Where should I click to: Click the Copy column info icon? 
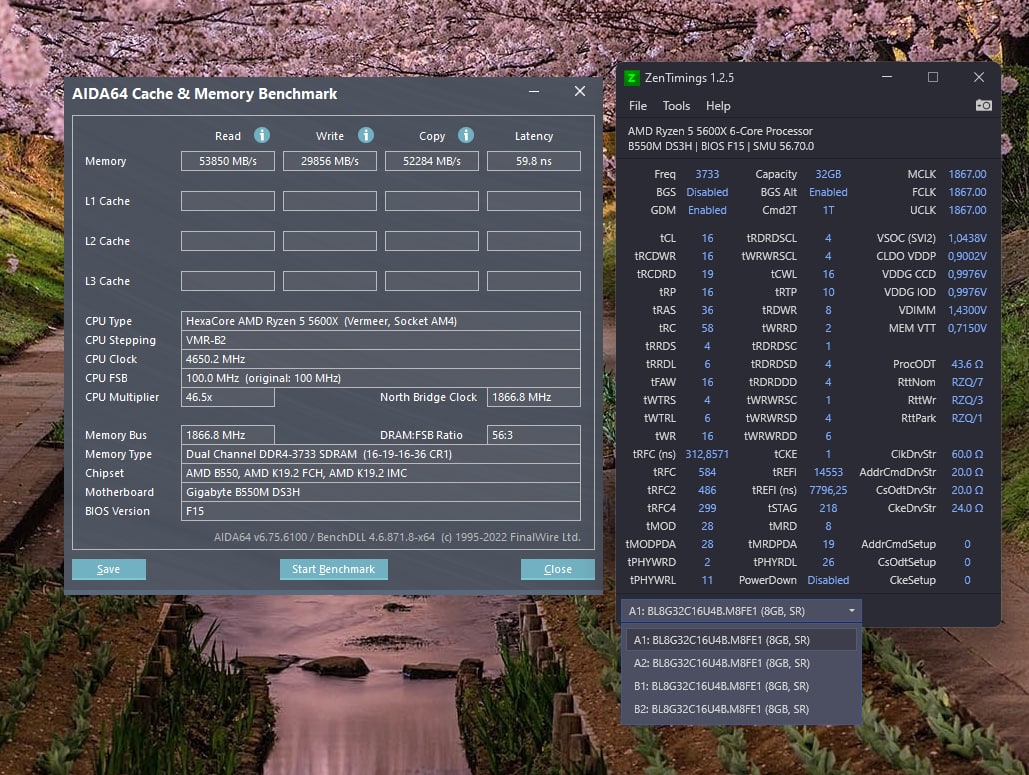tap(466, 135)
